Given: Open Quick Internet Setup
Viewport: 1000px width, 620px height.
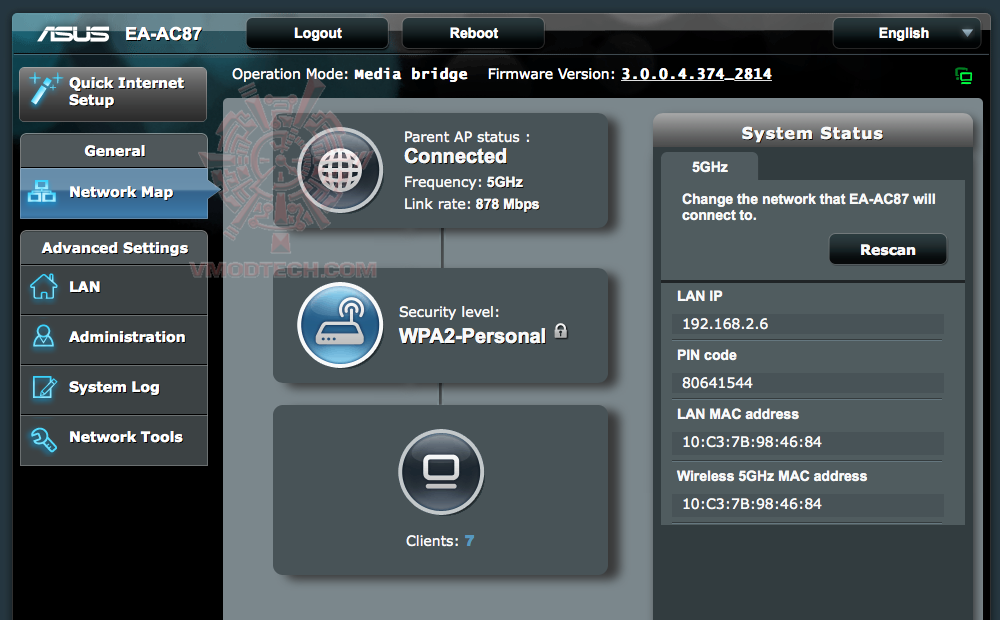Looking at the screenshot, I should 113,94.
